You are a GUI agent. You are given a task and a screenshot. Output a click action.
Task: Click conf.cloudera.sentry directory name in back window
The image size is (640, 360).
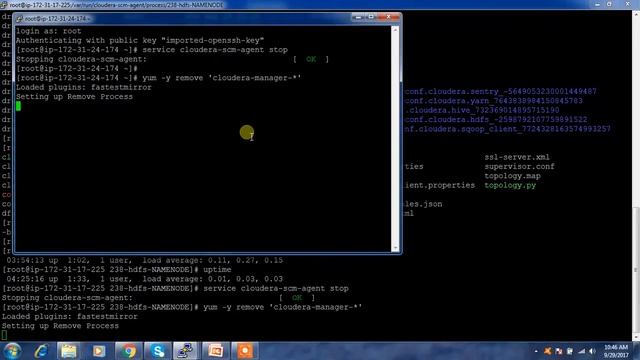point(501,91)
